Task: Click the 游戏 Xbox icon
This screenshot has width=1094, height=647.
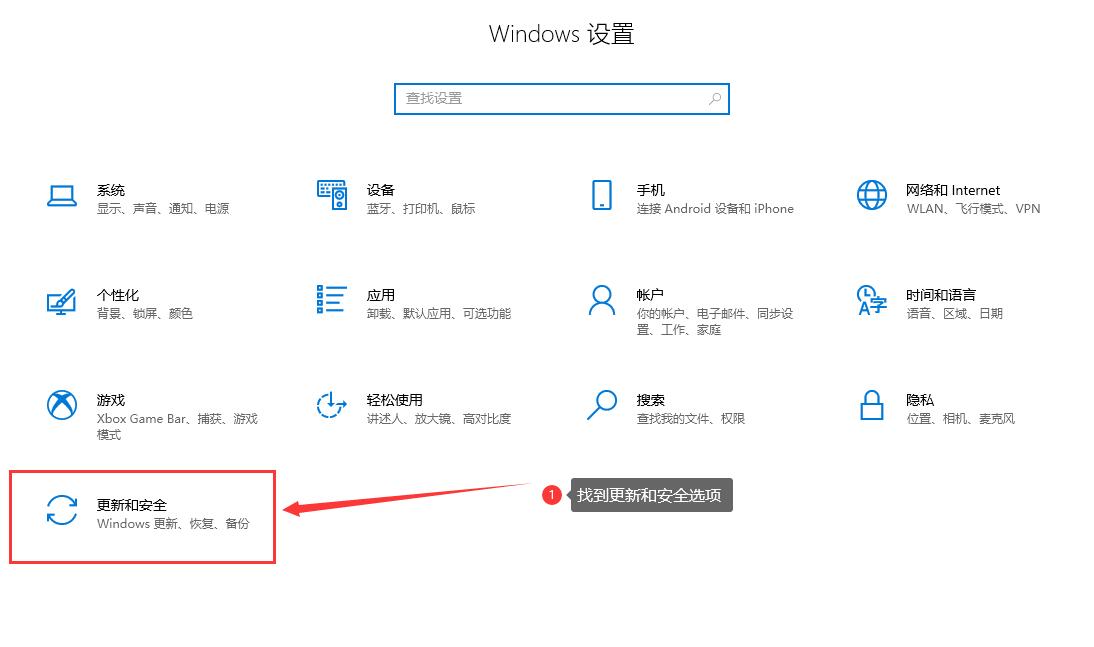Action: tap(62, 405)
